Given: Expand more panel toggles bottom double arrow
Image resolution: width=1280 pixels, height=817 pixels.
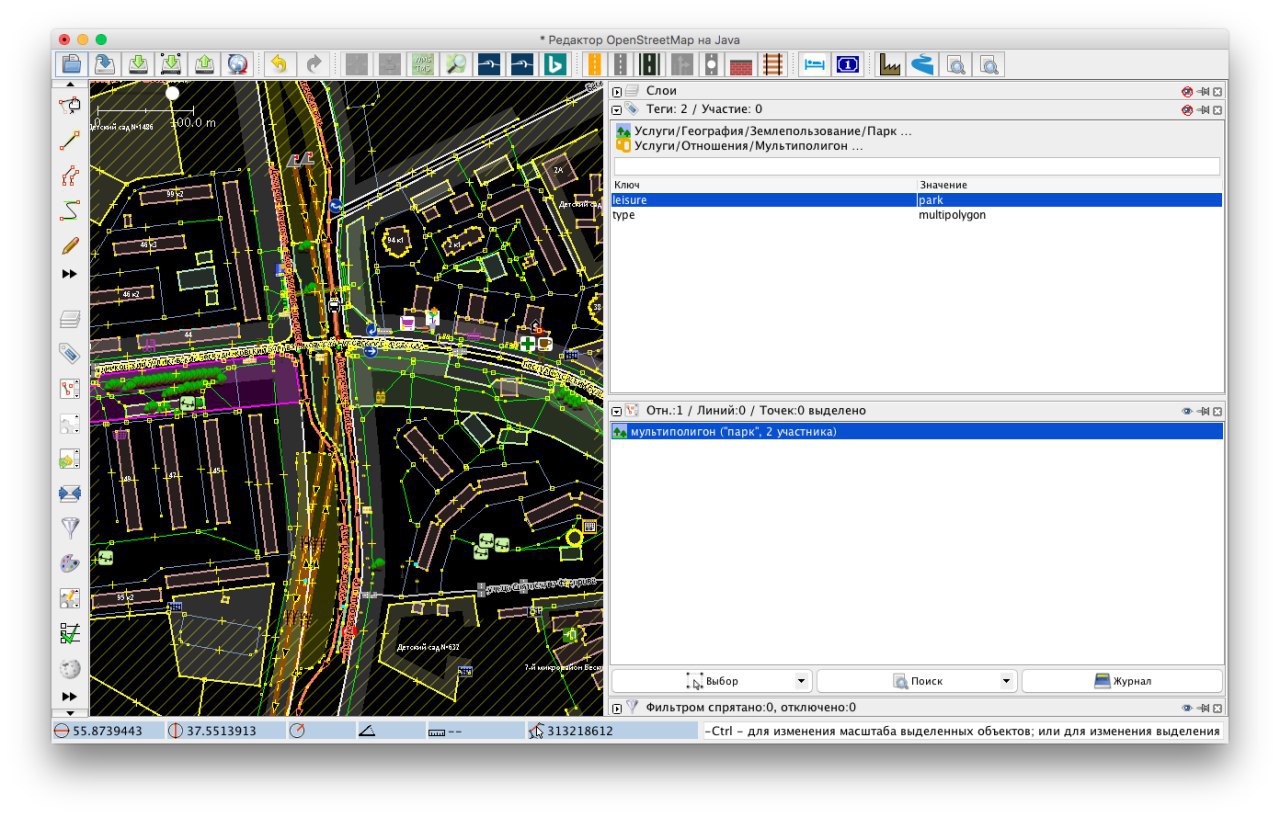Looking at the screenshot, I should [x=70, y=696].
